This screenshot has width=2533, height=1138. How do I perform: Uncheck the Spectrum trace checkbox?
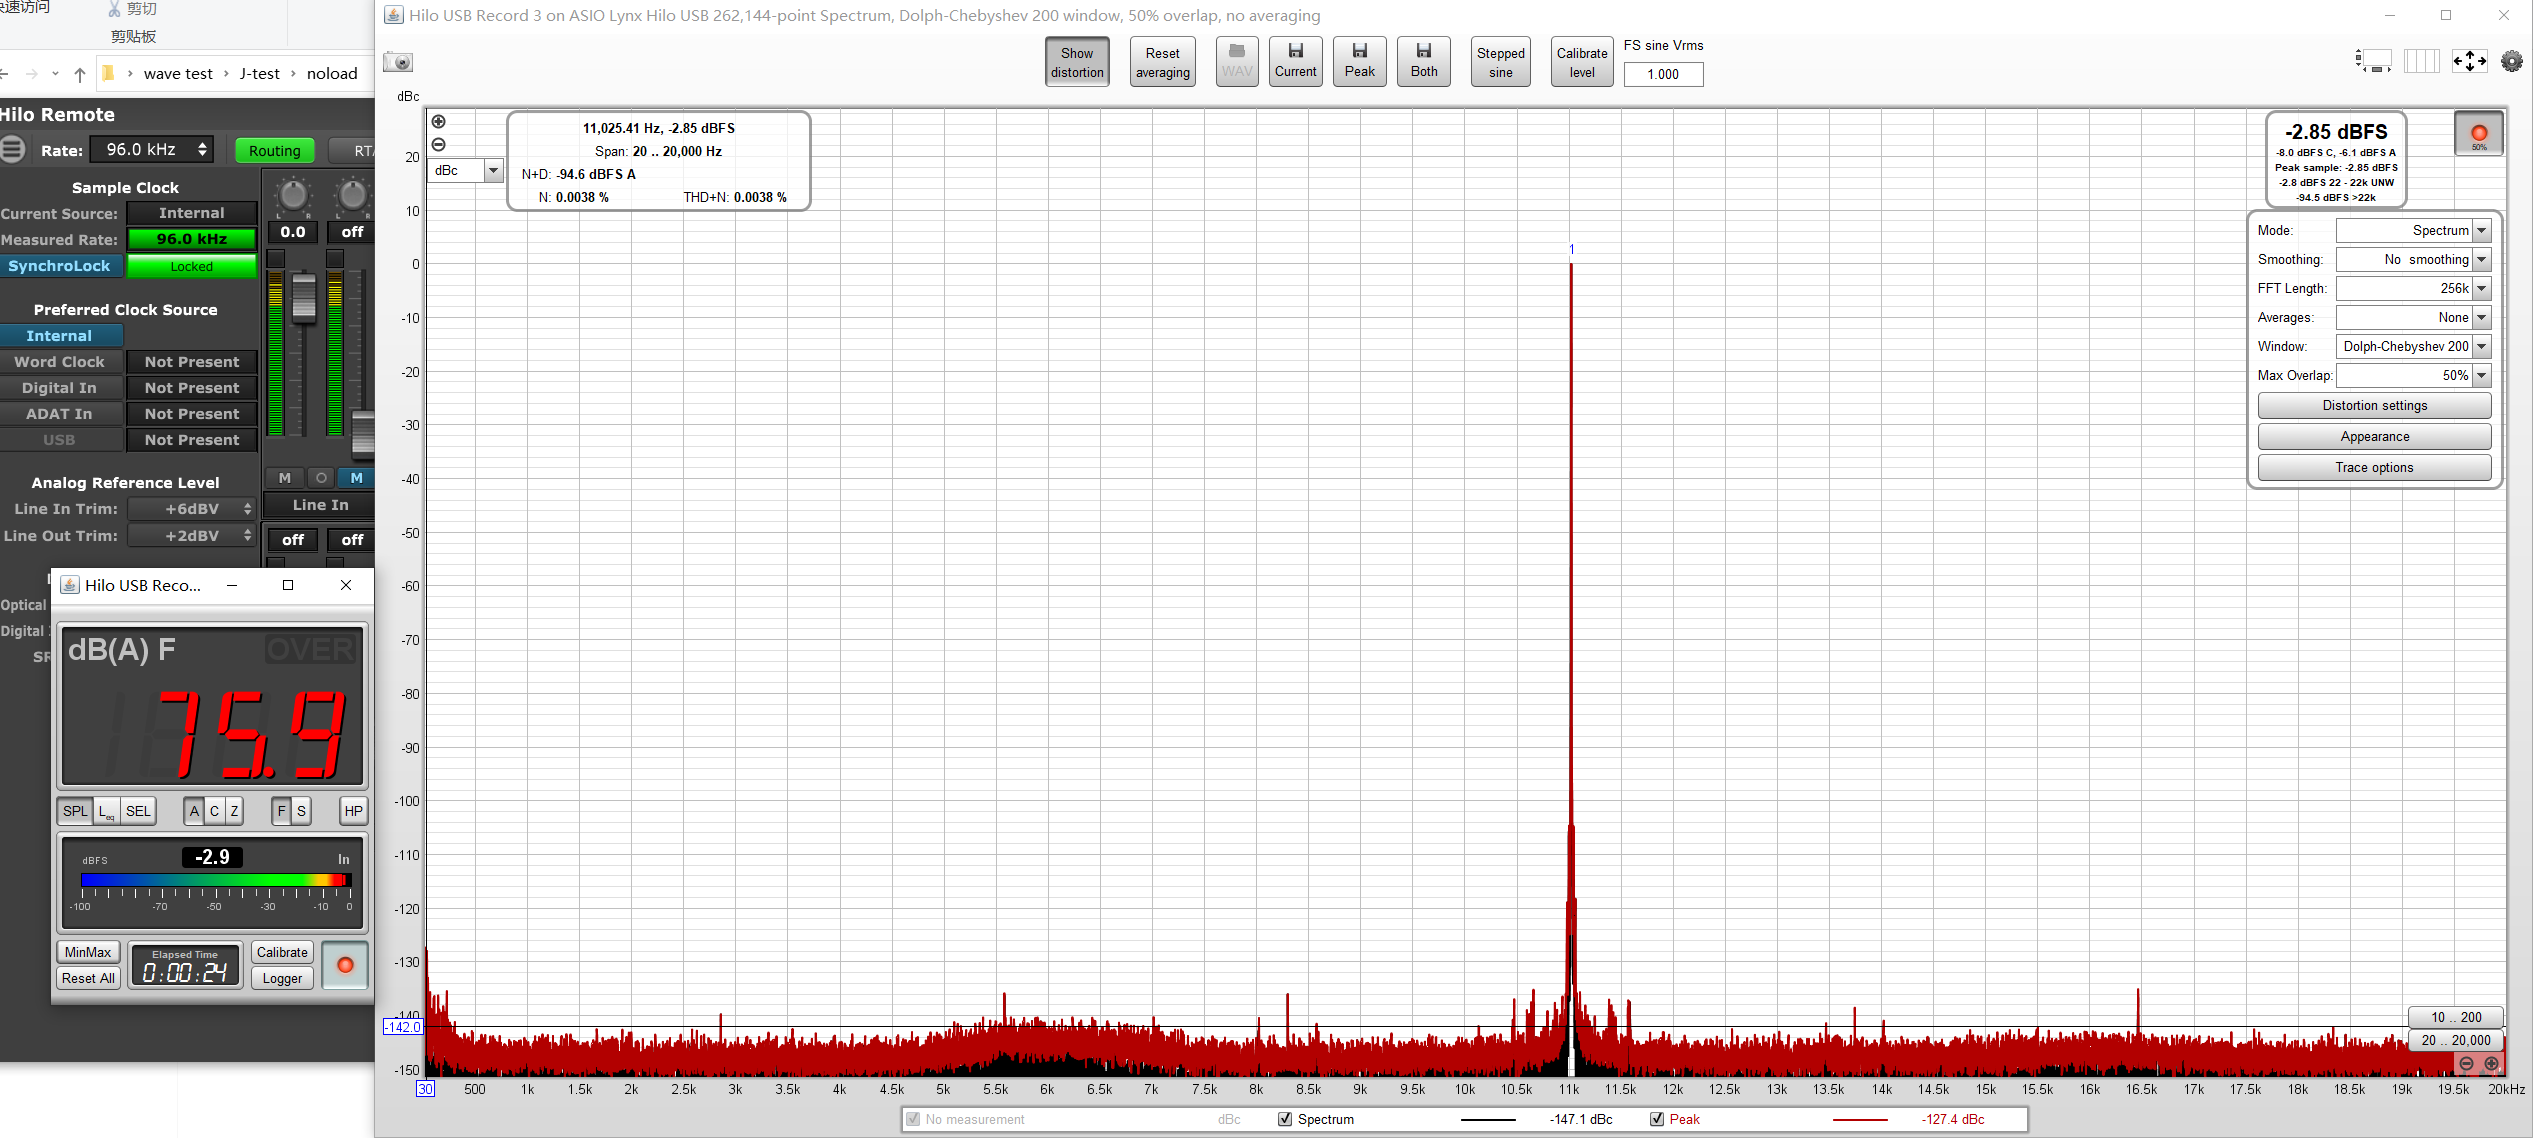click(x=1285, y=1119)
